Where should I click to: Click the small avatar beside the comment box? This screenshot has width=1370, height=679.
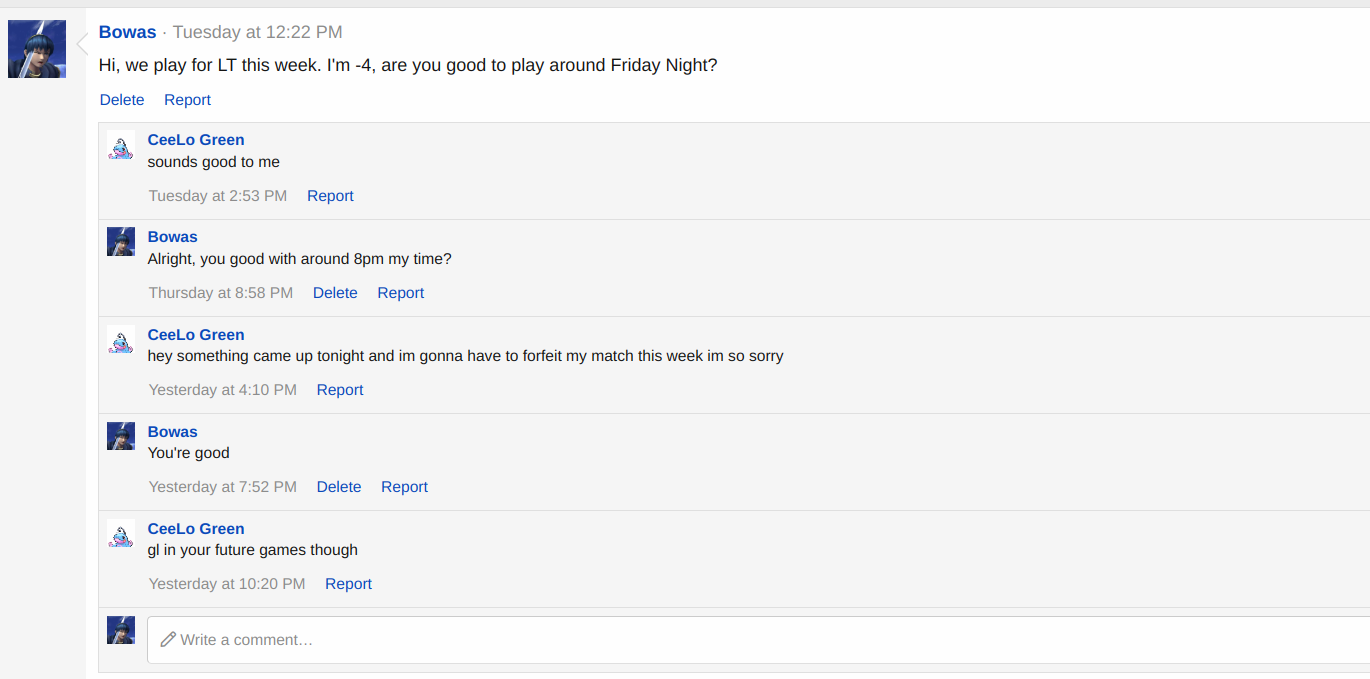click(121, 630)
